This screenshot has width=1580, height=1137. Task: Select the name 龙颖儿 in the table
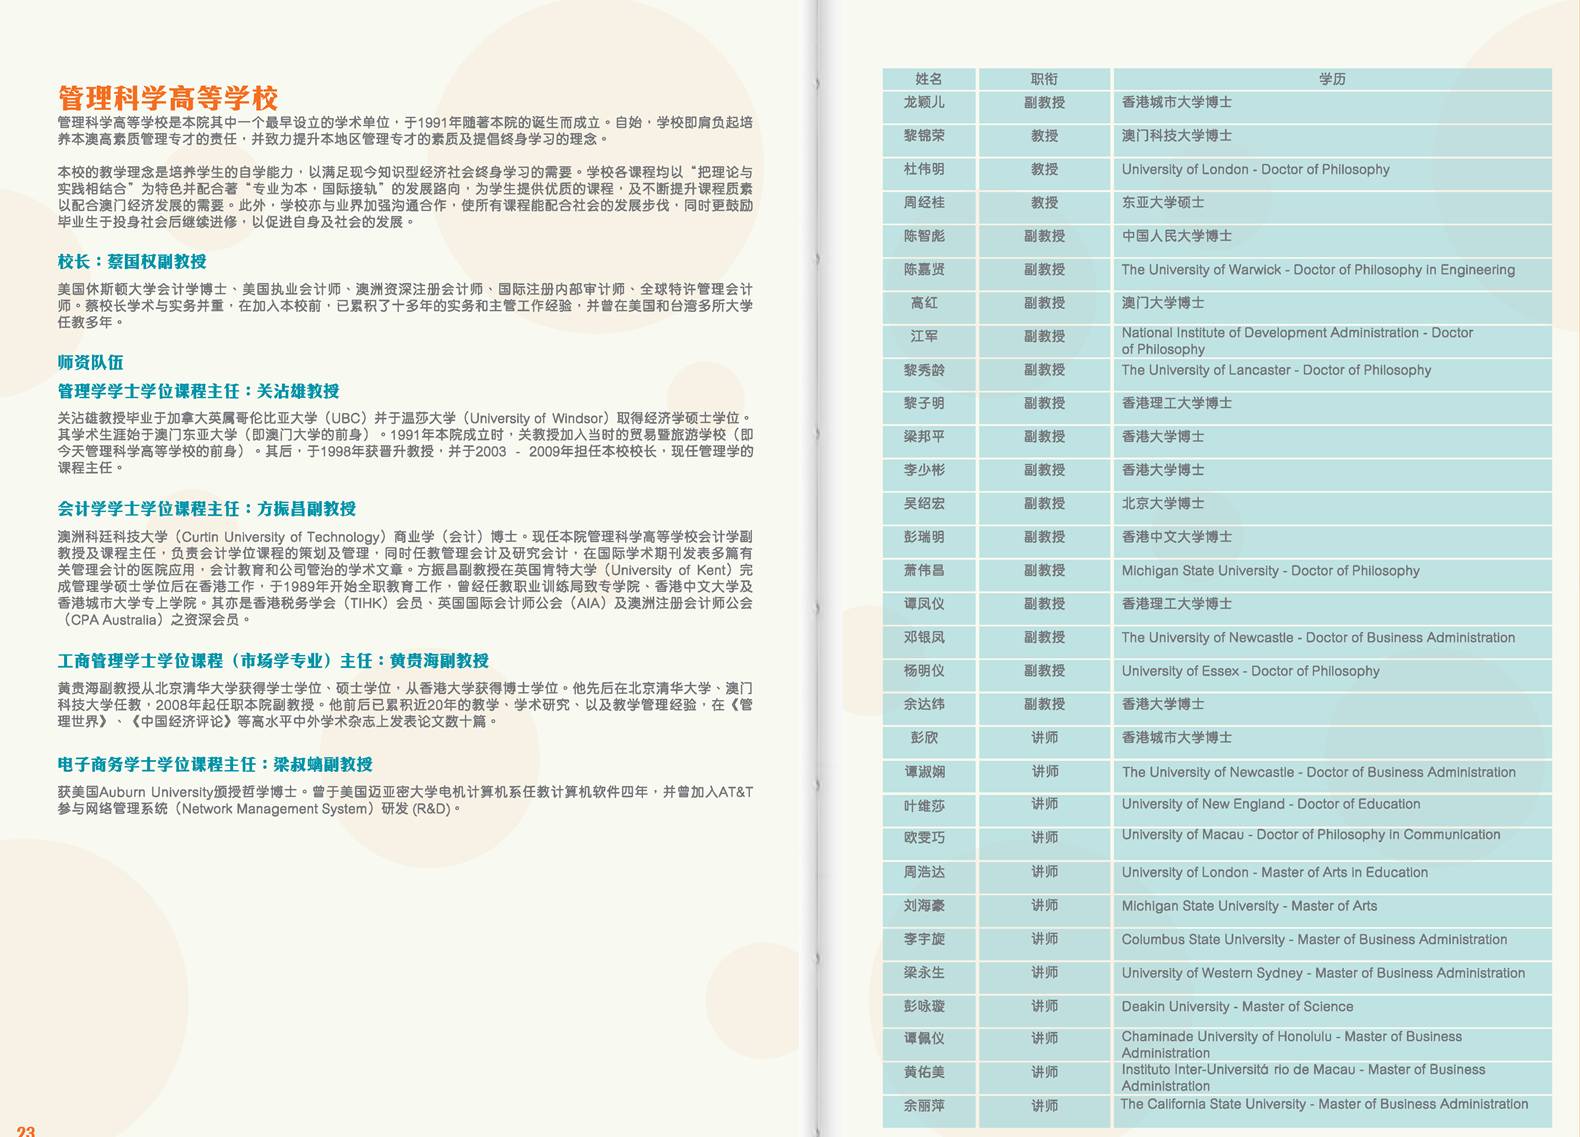tap(924, 102)
